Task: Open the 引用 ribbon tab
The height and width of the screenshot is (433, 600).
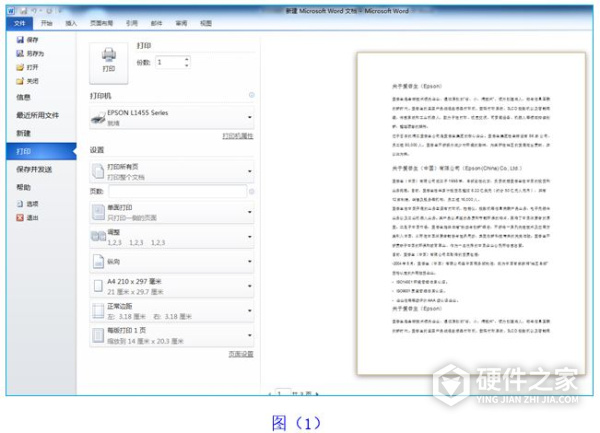Action: tap(132, 23)
